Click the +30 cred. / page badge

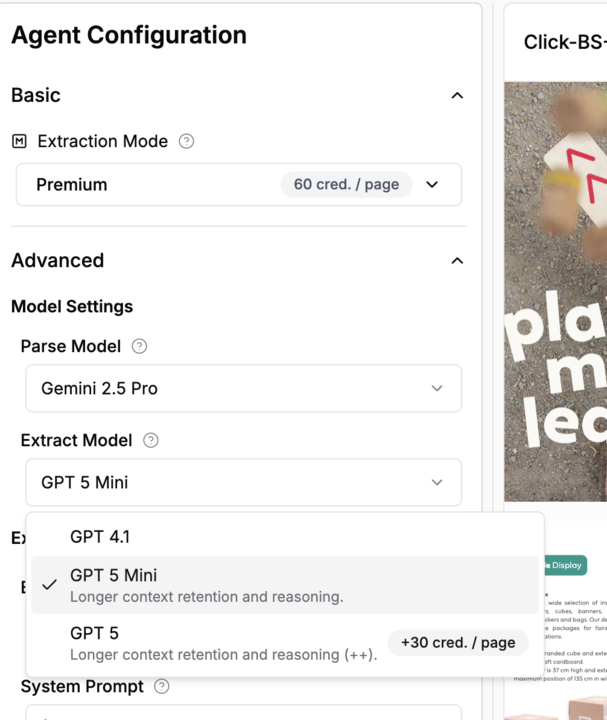tap(458, 643)
